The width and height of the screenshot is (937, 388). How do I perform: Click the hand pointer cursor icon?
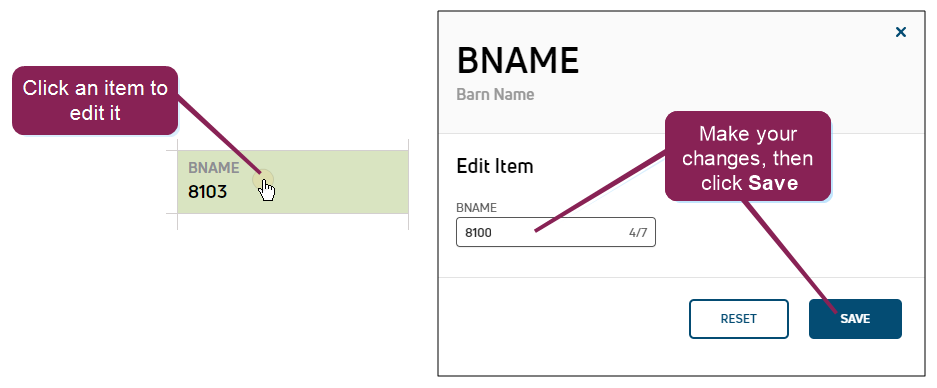click(267, 191)
